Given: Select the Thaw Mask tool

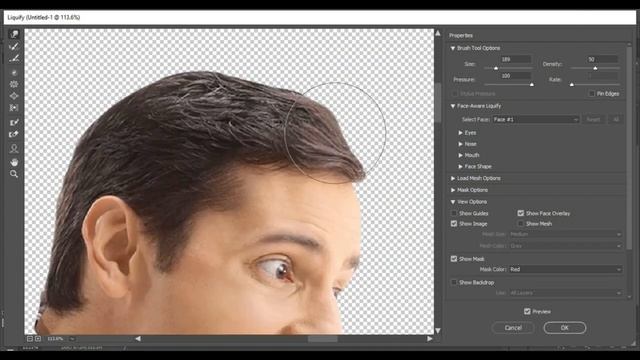Looking at the screenshot, I should click(14, 134).
